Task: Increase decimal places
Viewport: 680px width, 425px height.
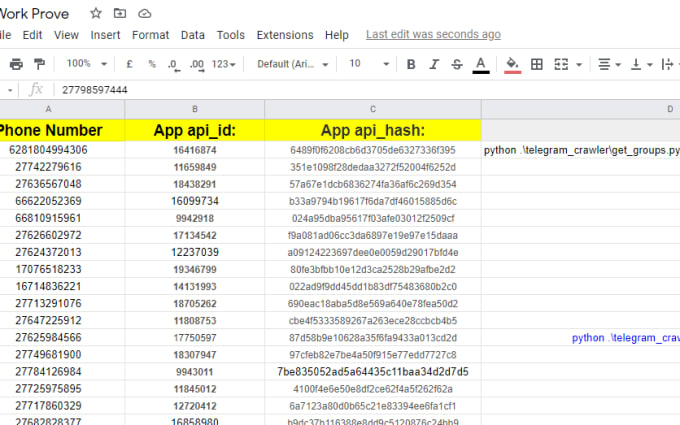Action: tap(197, 65)
